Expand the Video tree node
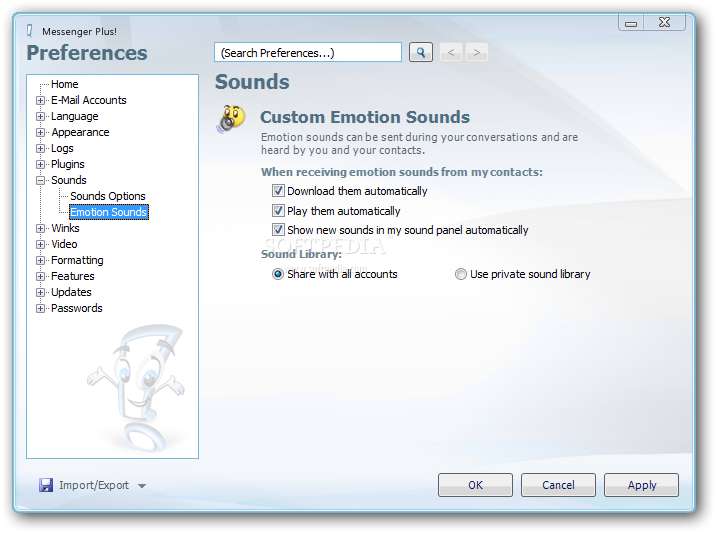This screenshot has width=716, height=533. pyautogui.click(x=41, y=244)
